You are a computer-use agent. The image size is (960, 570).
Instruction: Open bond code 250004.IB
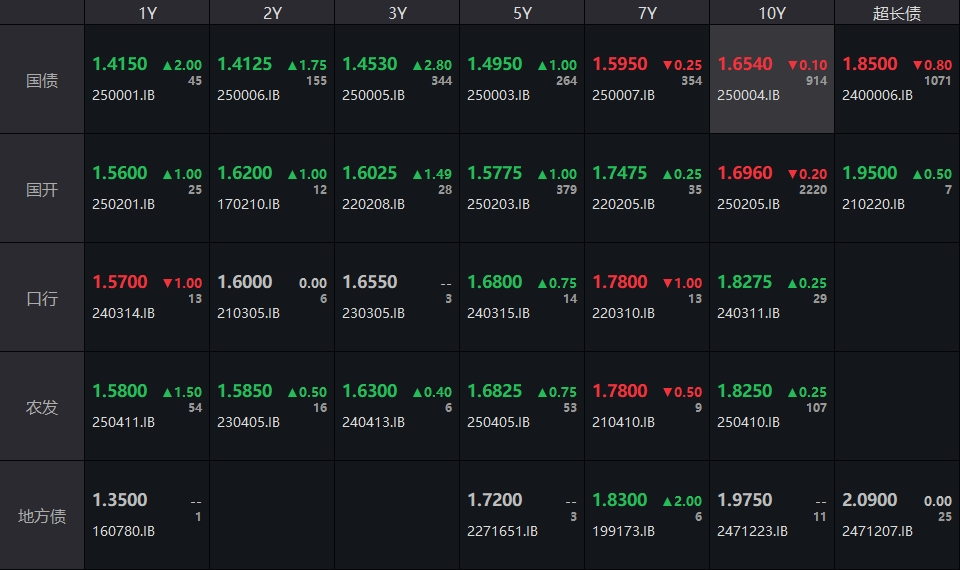tap(748, 95)
